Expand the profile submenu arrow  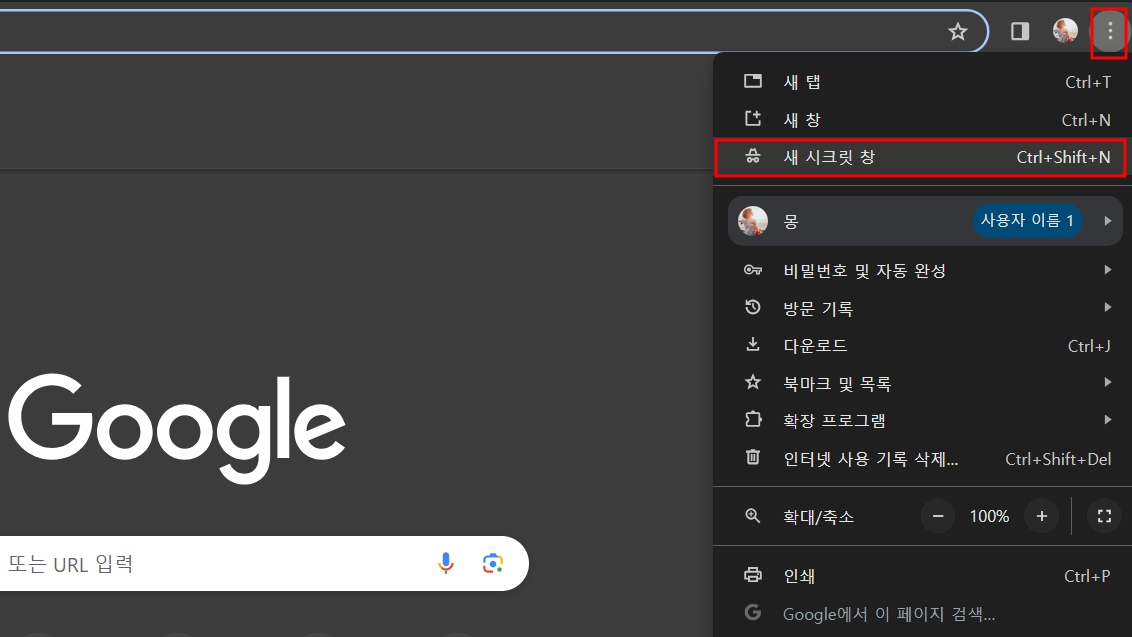pyautogui.click(x=1107, y=221)
